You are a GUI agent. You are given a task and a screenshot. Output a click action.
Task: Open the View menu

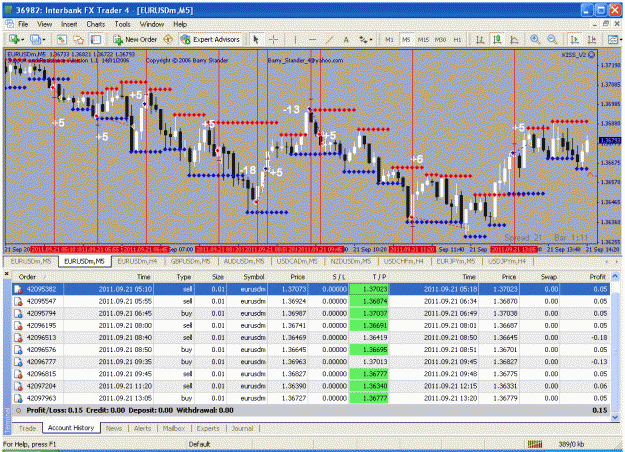pyautogui.click(x=45, y=24)
